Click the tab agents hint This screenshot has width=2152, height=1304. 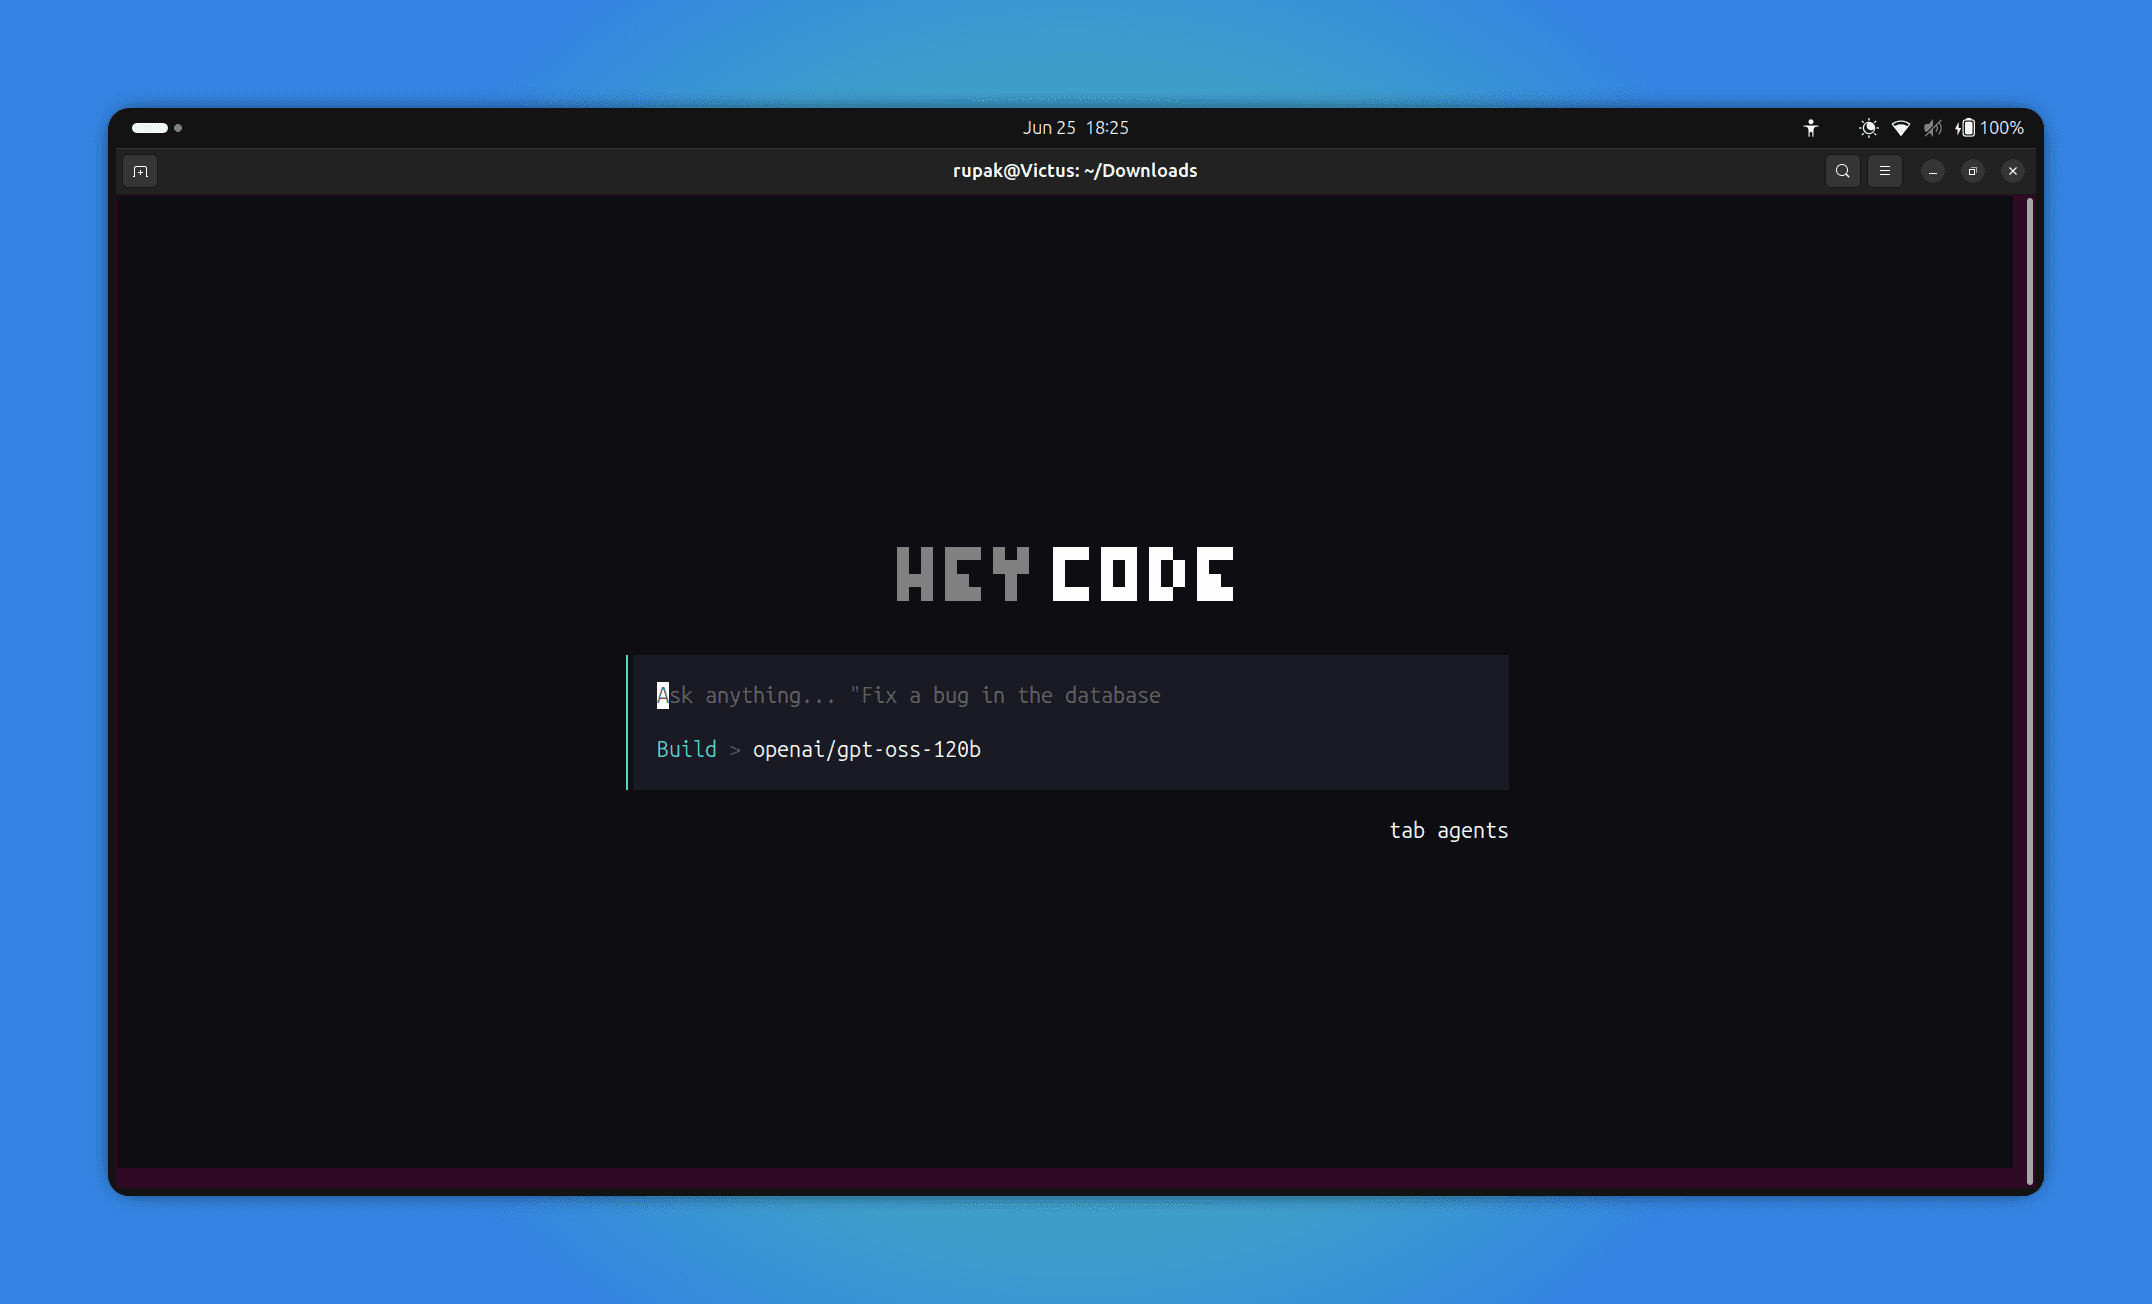(1448, 831)
